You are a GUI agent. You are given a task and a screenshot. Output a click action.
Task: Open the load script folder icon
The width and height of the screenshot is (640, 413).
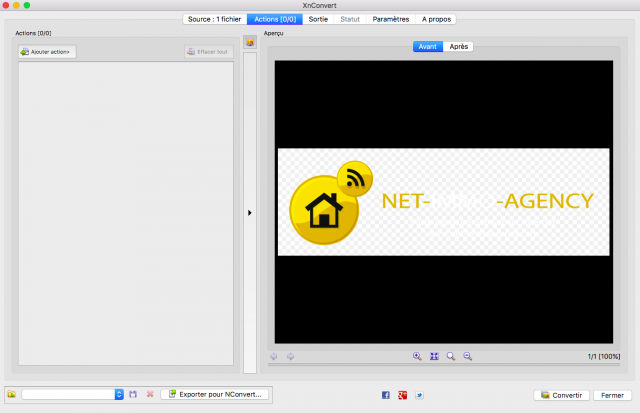click(11, 394)
